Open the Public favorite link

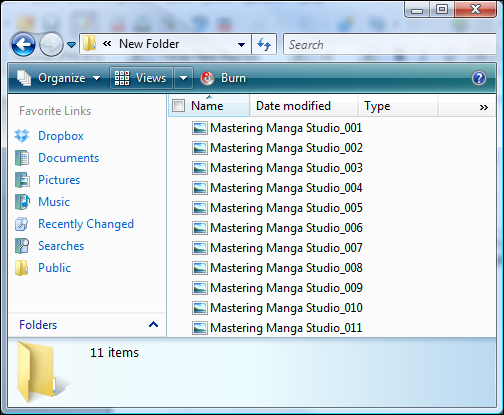point(54,268)
